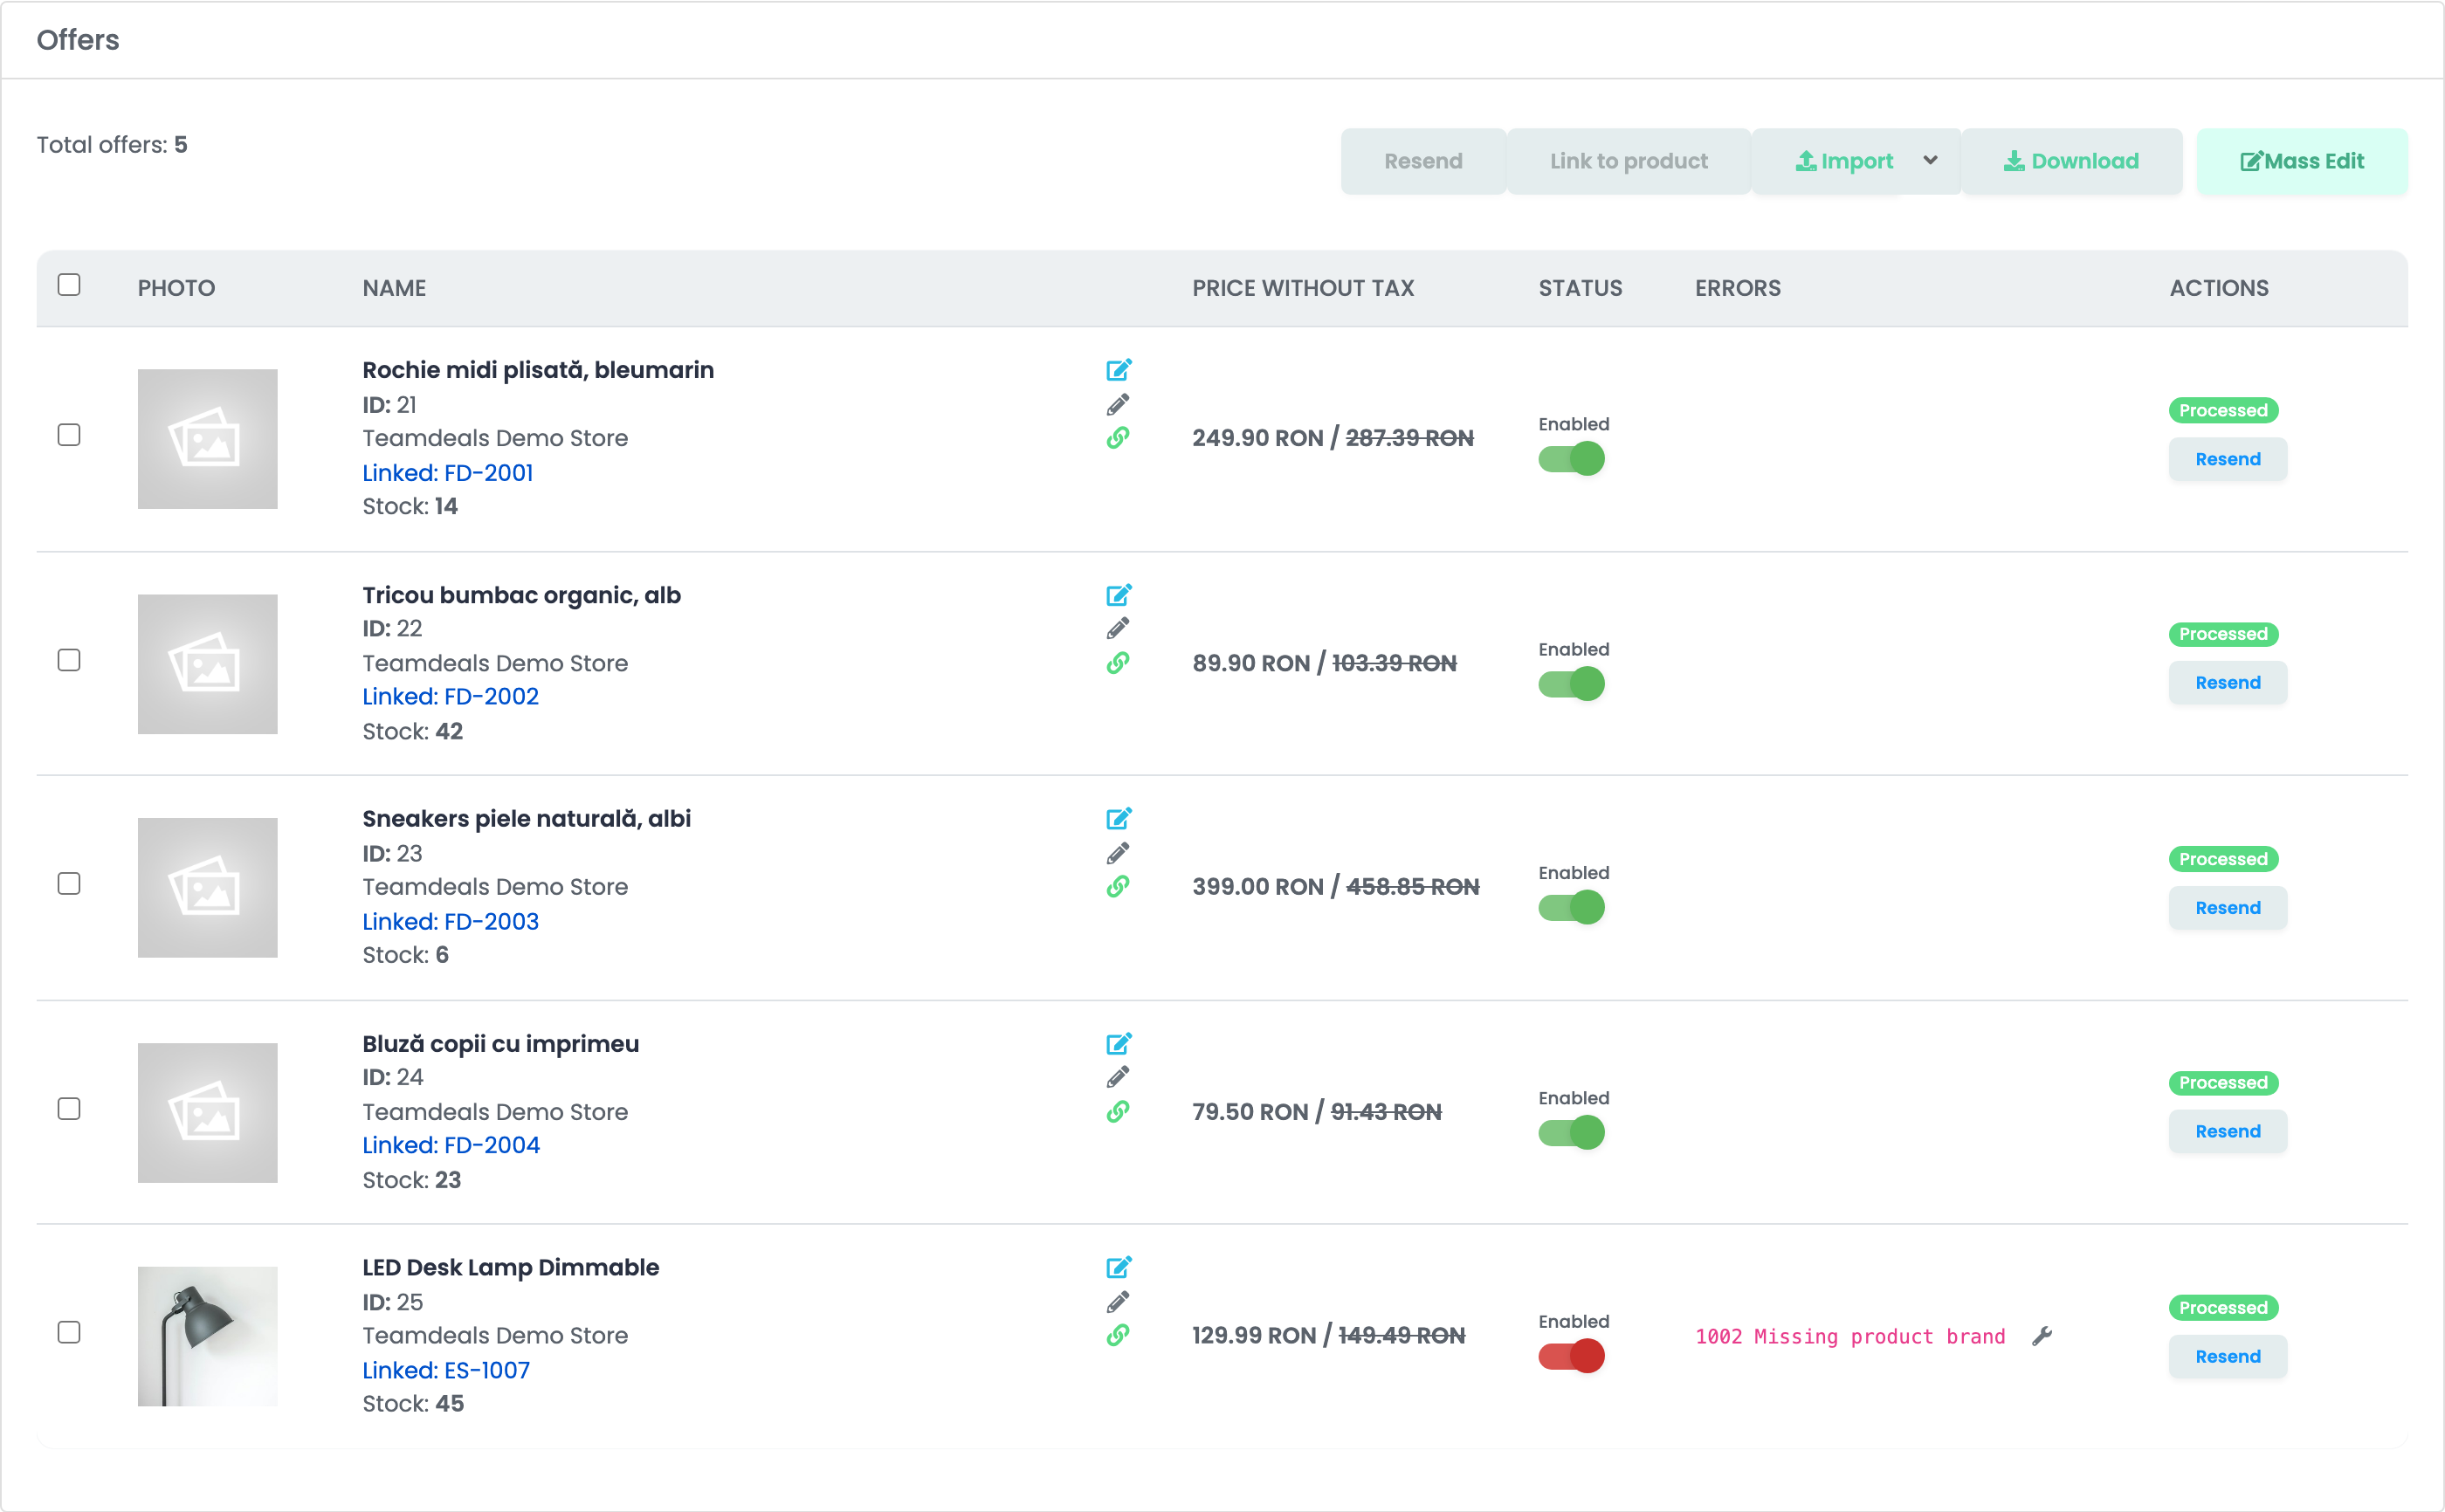
Task: Select checkbox for Tricou bumbac organic row
Action: point(69,660)
